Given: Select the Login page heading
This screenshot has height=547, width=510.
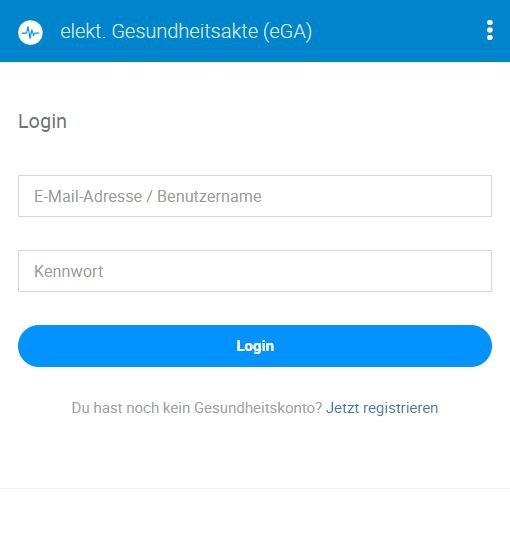Looking at the screenshot, I should point(43,122).
